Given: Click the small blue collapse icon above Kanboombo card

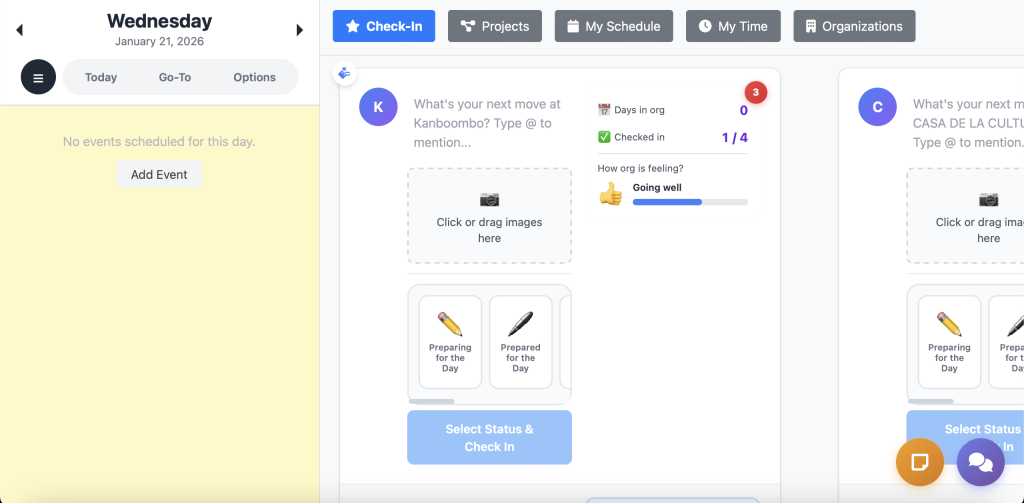Looking at the screenshot, I should tap(345, 73).
